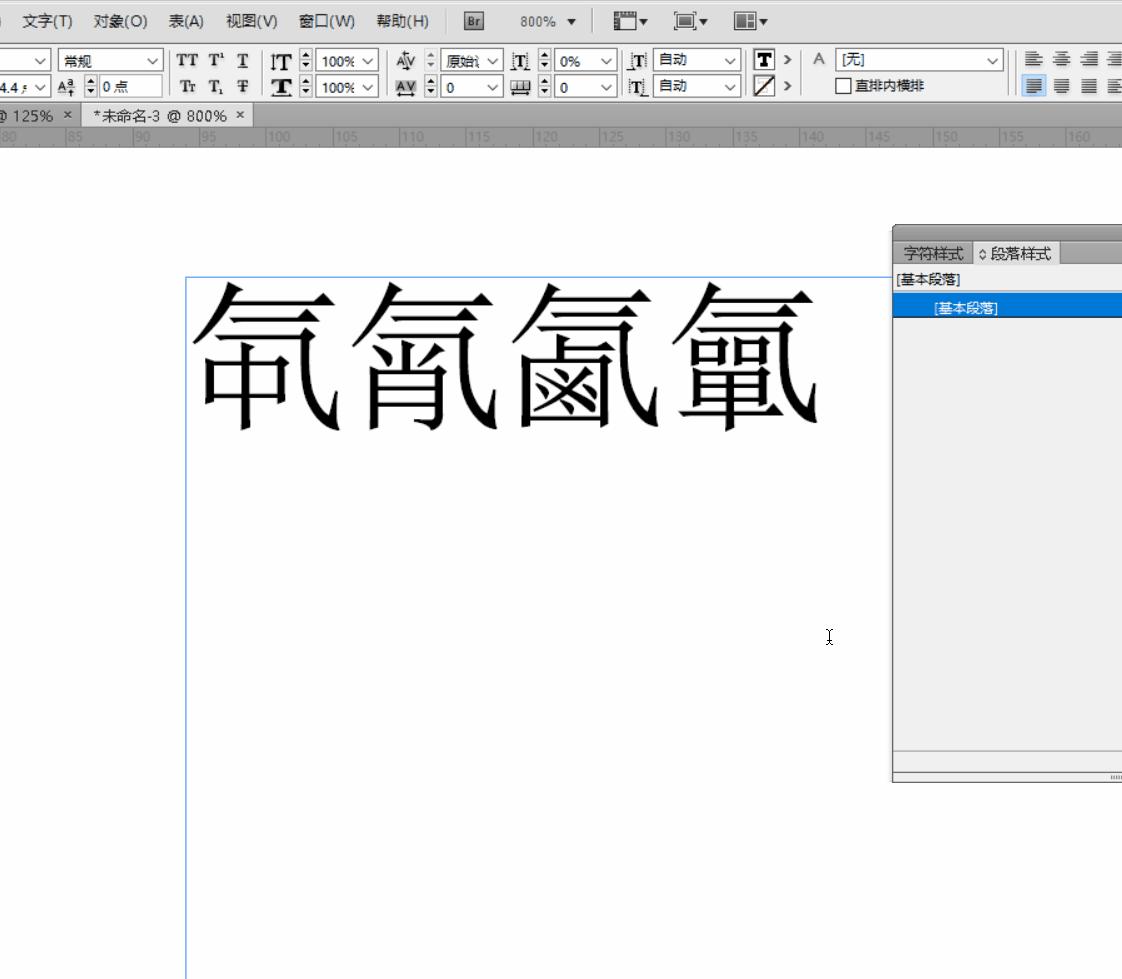Viewport: 1122px width, 979px height.
Task: Open the 常规 font style dropdown
Action: (x=110, y=60)
